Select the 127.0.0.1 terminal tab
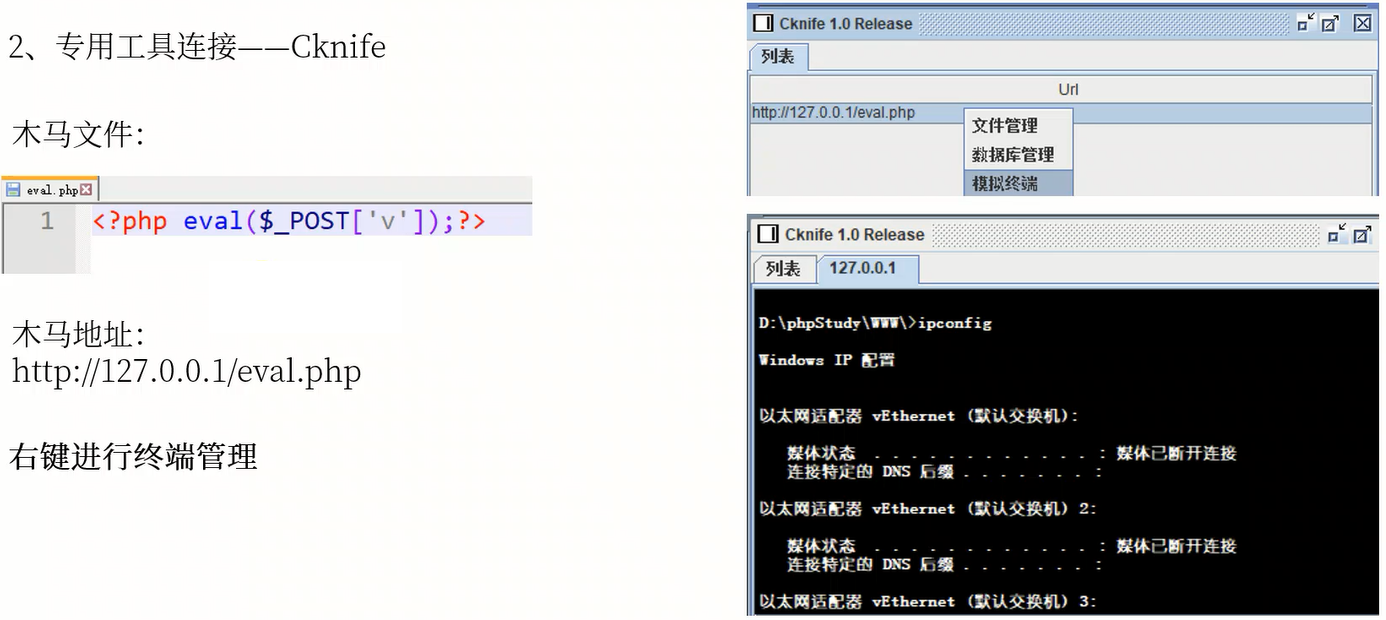Viewport: 1386px width, 620px height. 866,269
